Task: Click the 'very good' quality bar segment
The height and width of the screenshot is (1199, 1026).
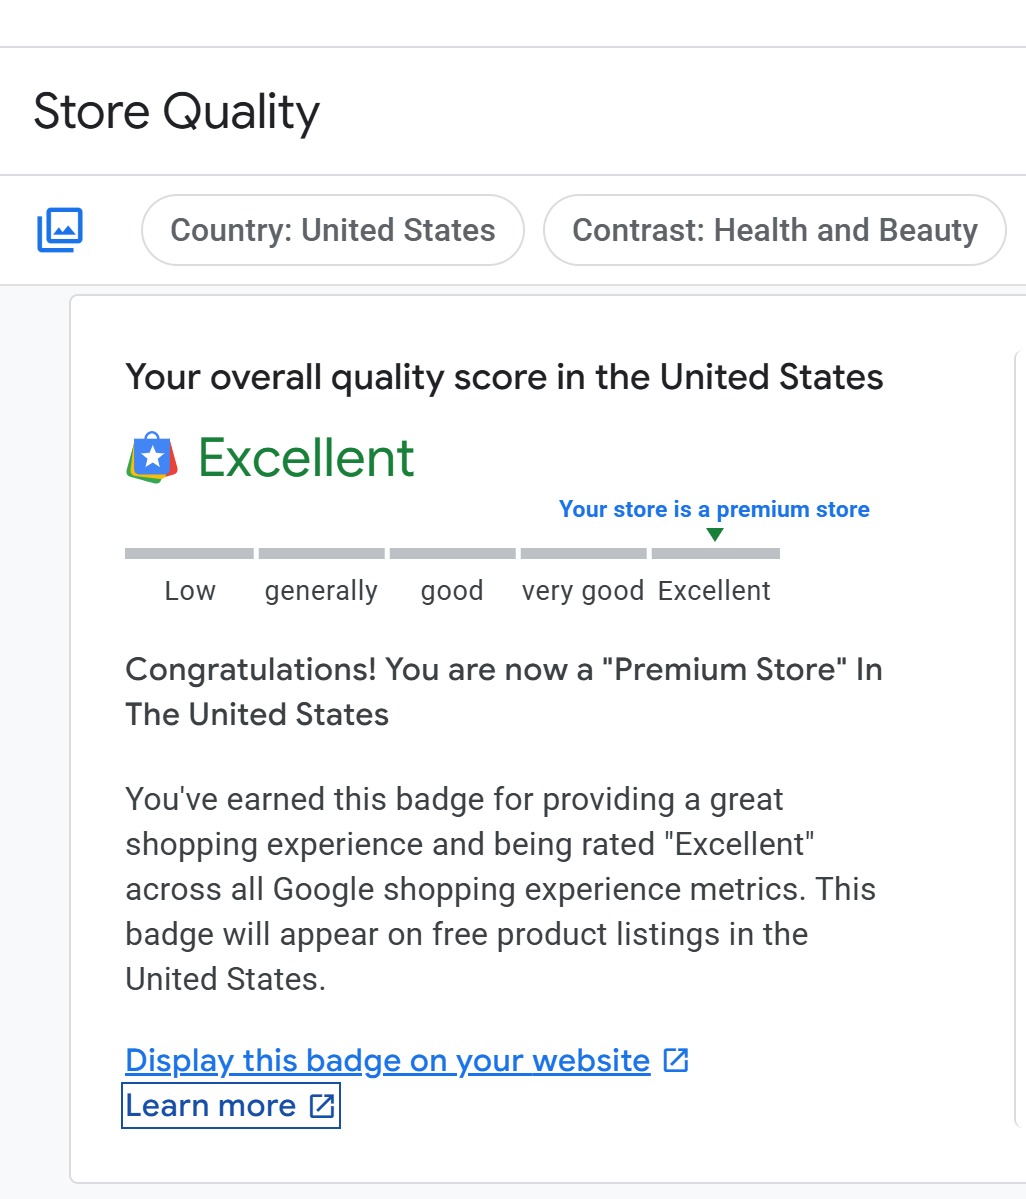Action: pos(583,553)
